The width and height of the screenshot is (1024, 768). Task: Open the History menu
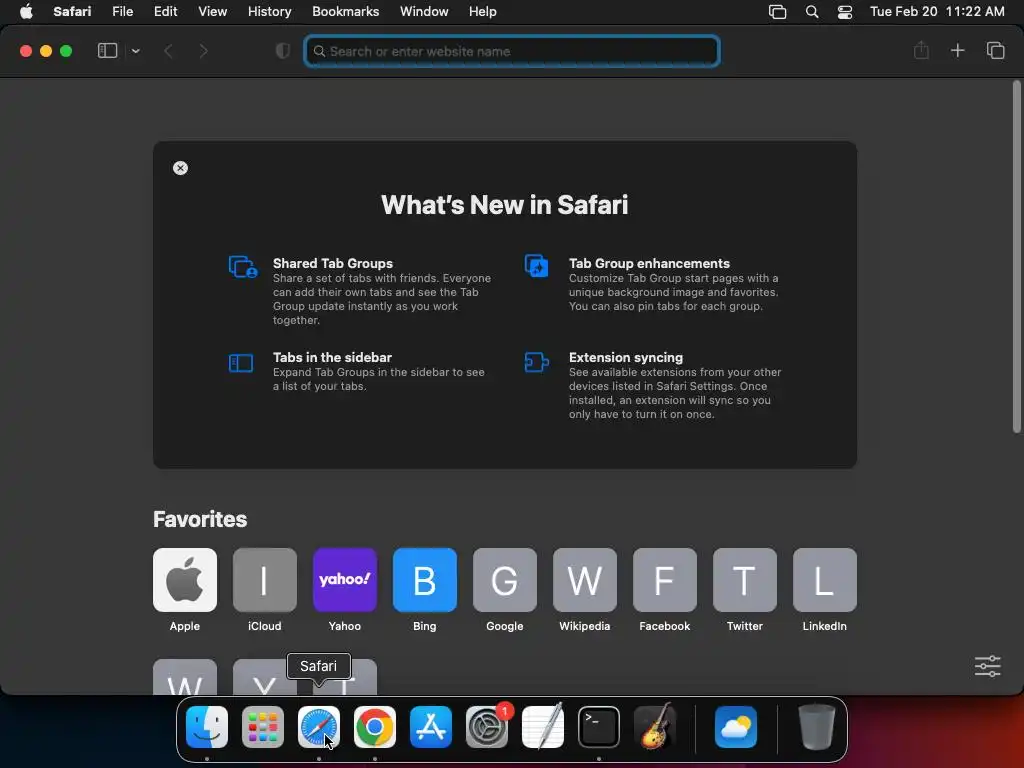tap(269, 11)
